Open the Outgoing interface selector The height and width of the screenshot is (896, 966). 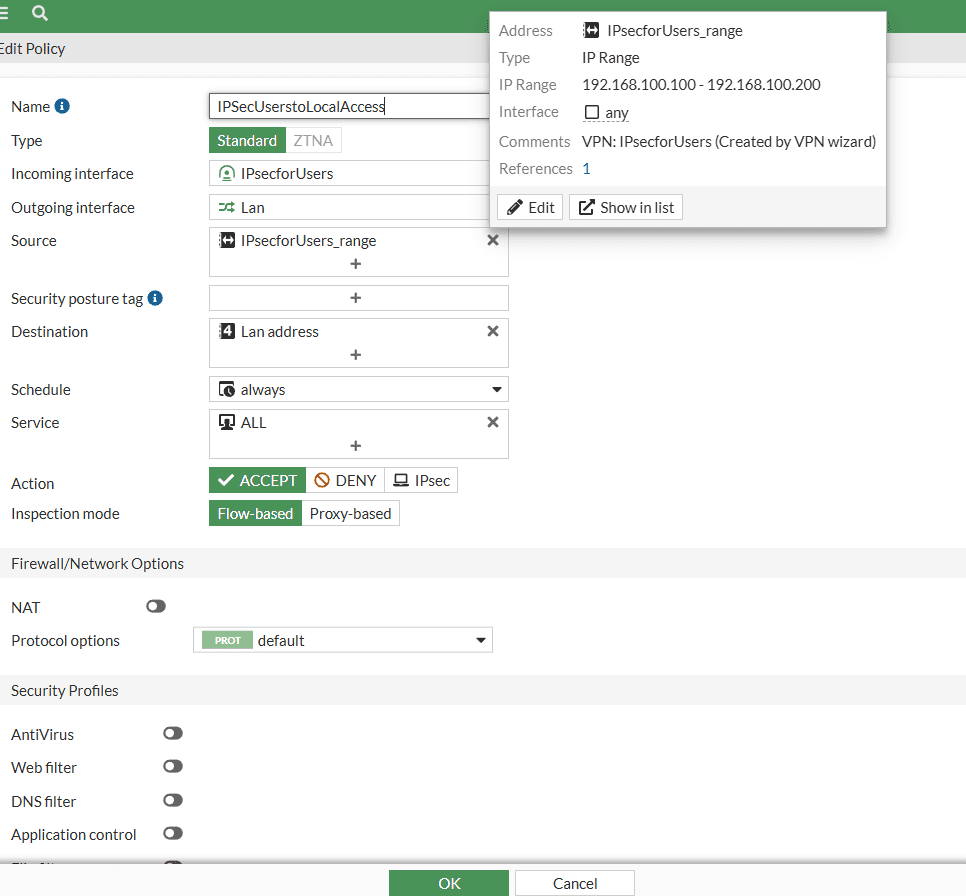pyautogui.click(x=350, y=208)
